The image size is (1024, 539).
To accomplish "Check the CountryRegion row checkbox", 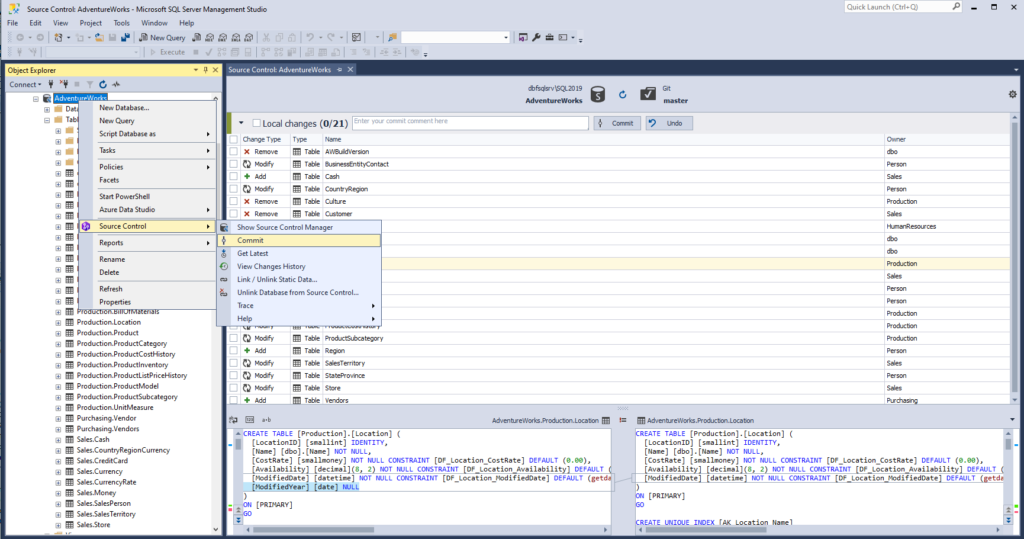I will point(233,189).
